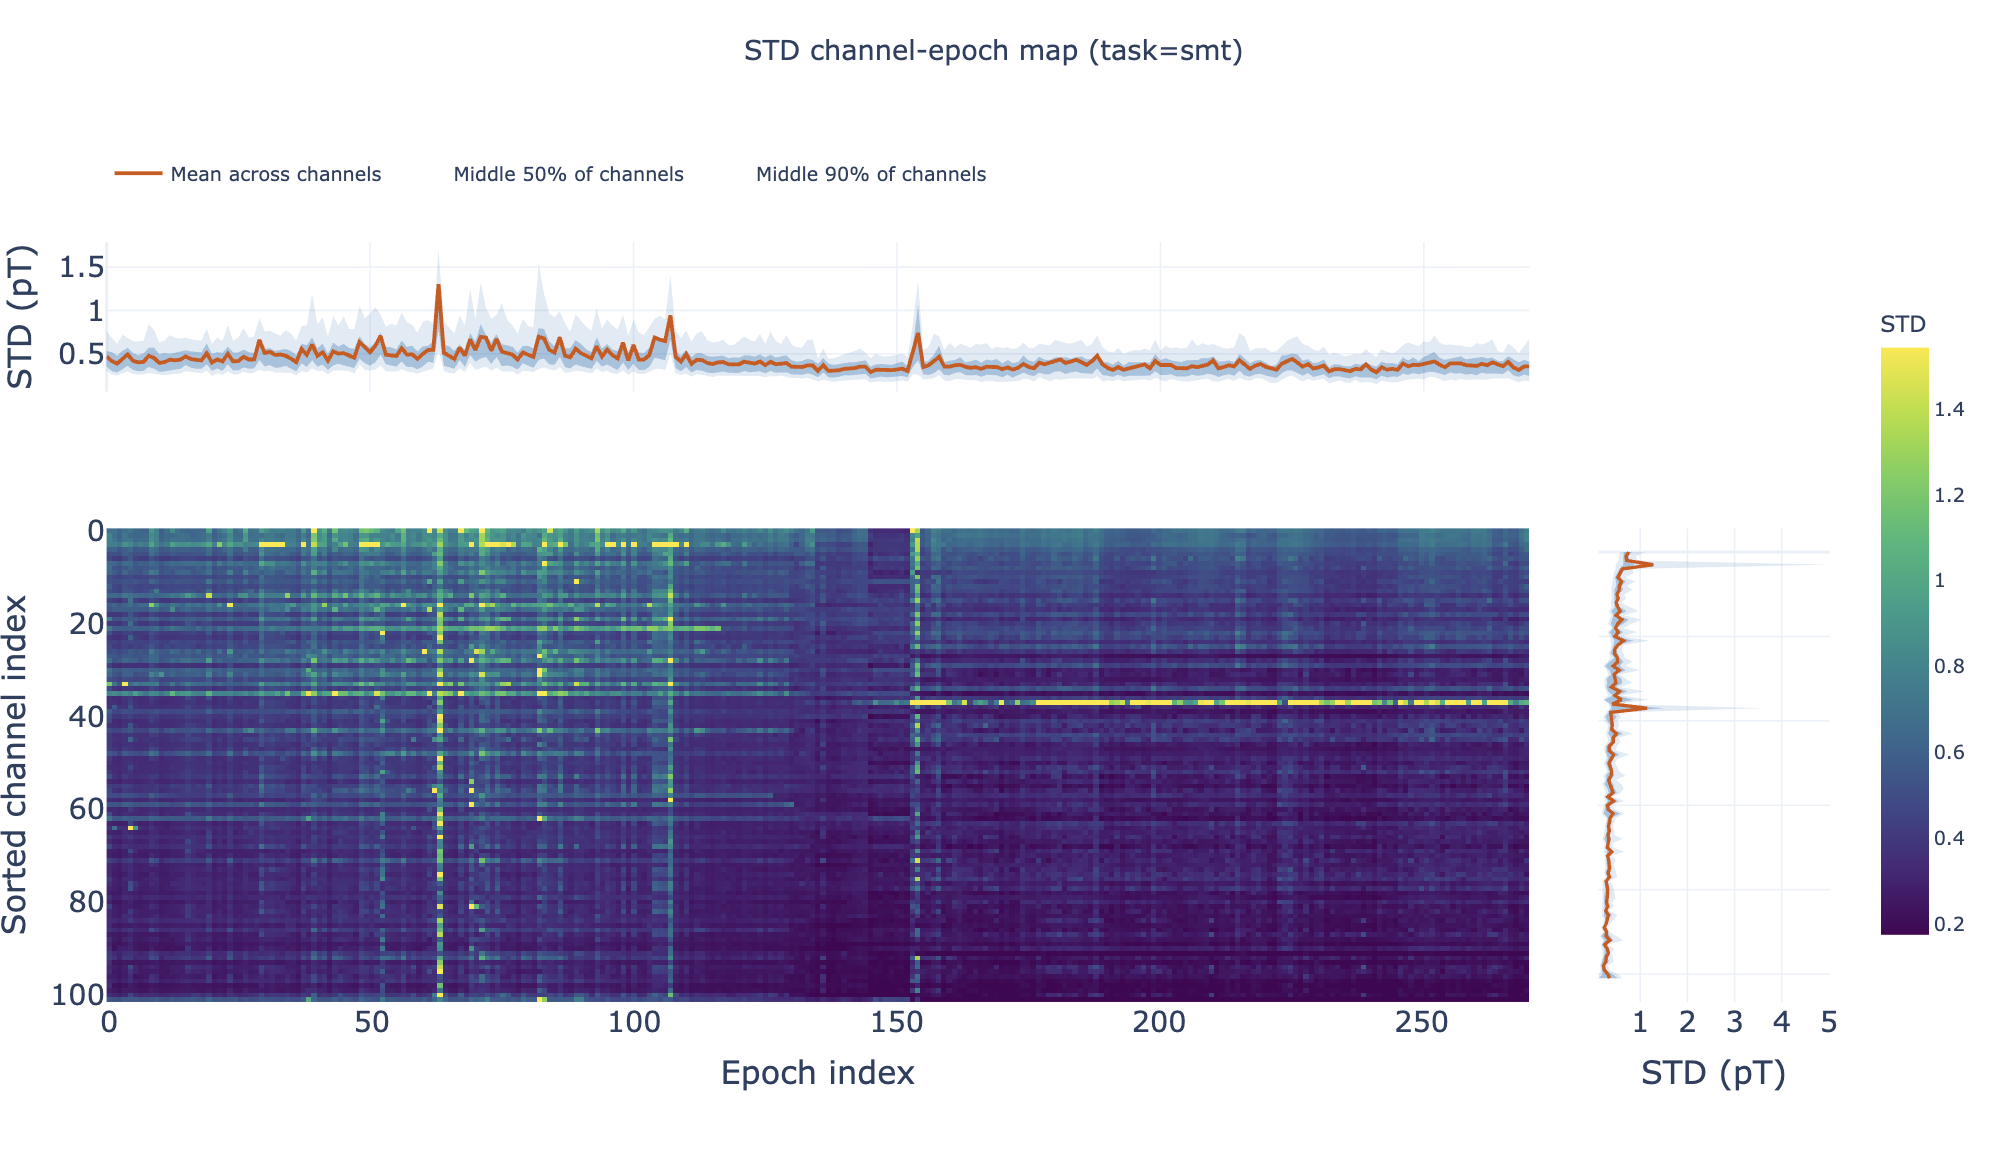1992x1156 pixels.
Task: Click the 'Epoch index' x-axis title
Action: (x=817, y=1073)
